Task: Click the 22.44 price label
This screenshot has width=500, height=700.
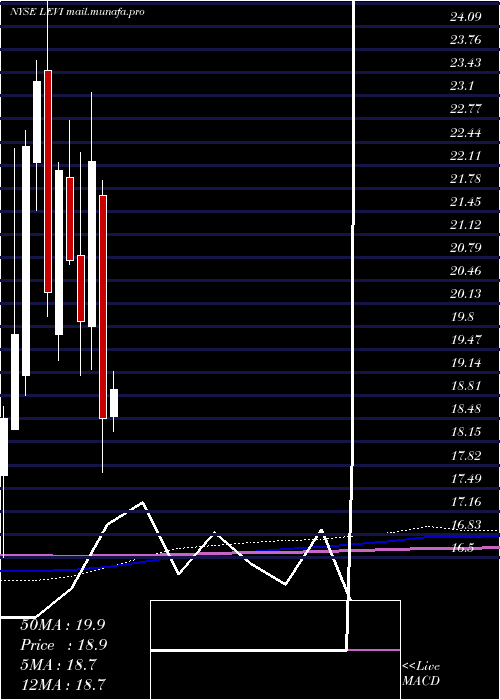Action: [466, 133]
